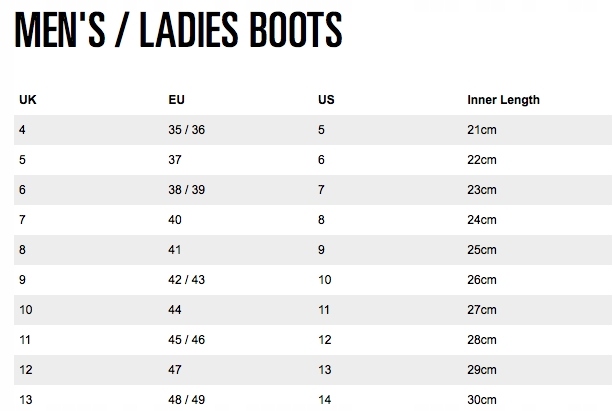
Task: Select the EU 38 / 39 cell
Action: coord(186,190)
